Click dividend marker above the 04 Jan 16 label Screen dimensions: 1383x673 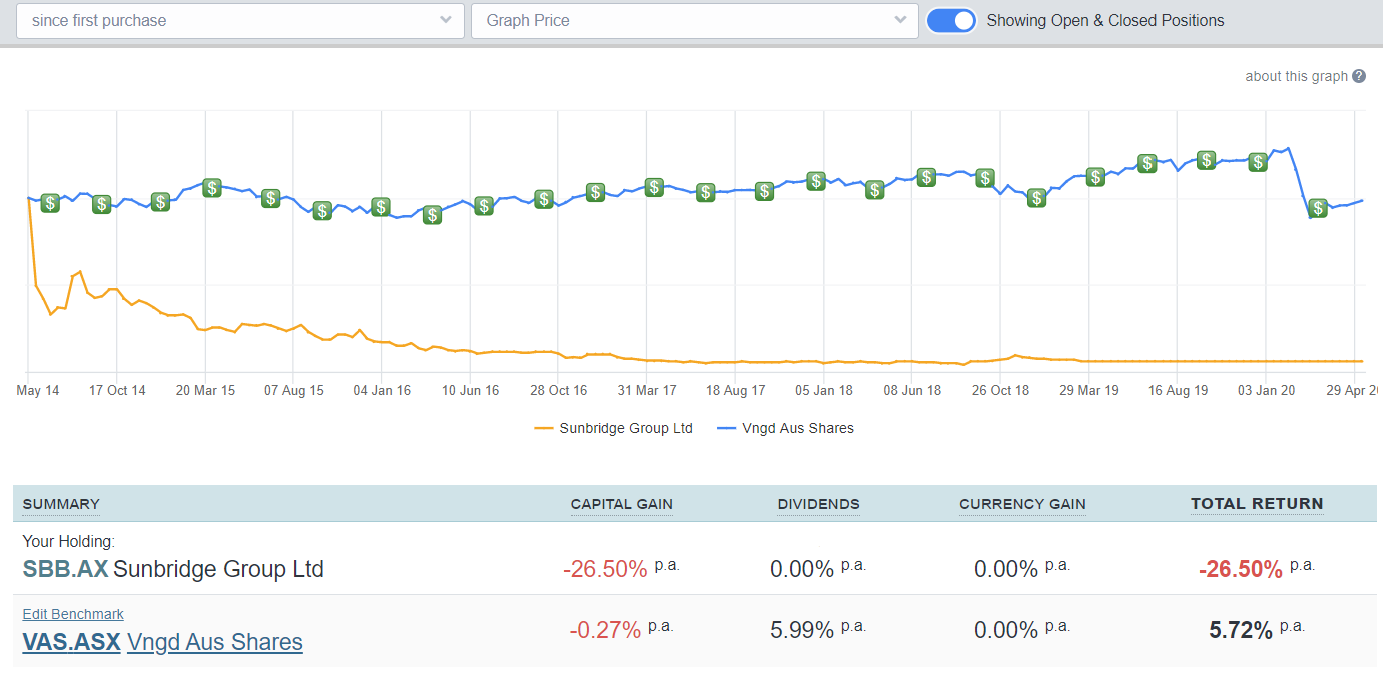click(x=381, y=207)
